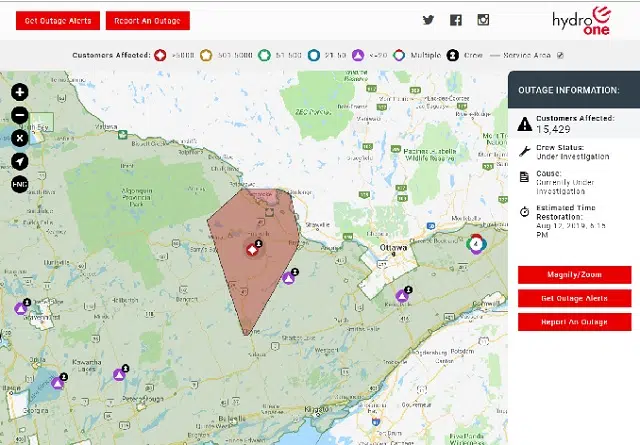Click the green 51-500 customers legend icon
This screenshot has width=640, height=445.
tap(264, 55)
